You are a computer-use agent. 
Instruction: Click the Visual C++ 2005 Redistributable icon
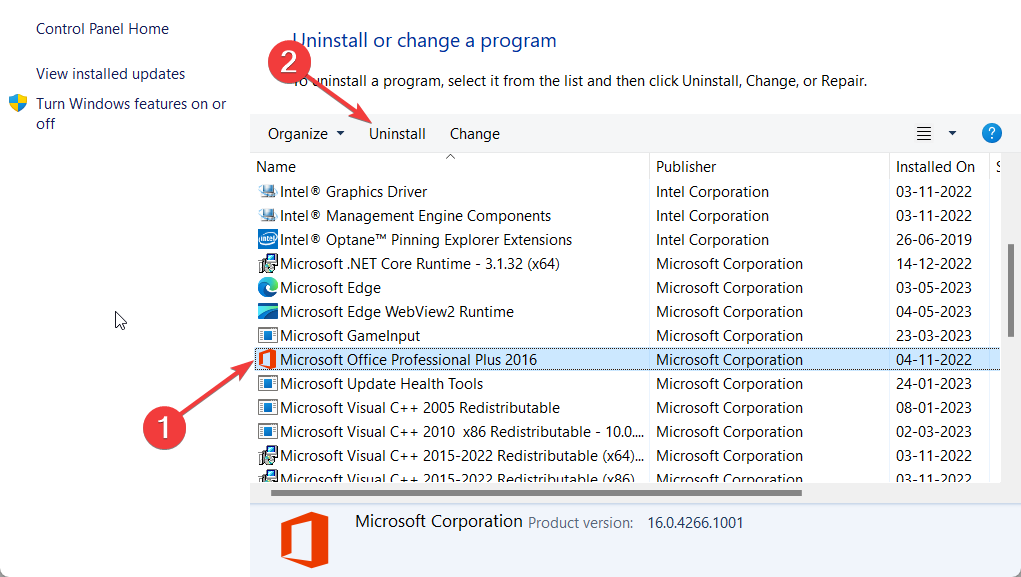[x=268, y=408]
